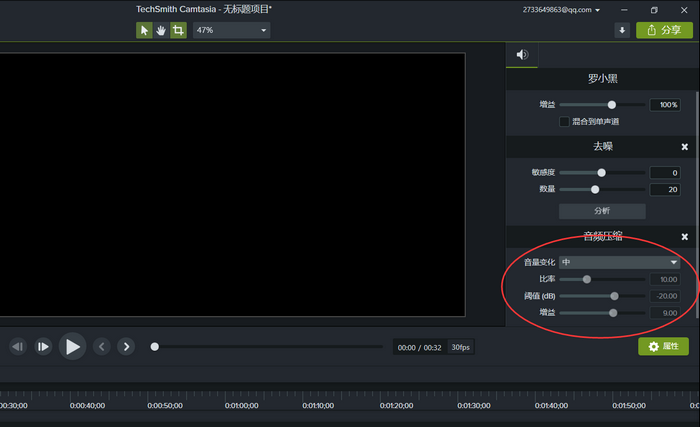Open the 音量变化 dropdown set to 中
The width and height of the screenshot is (700, 427).
pos(620,262)
